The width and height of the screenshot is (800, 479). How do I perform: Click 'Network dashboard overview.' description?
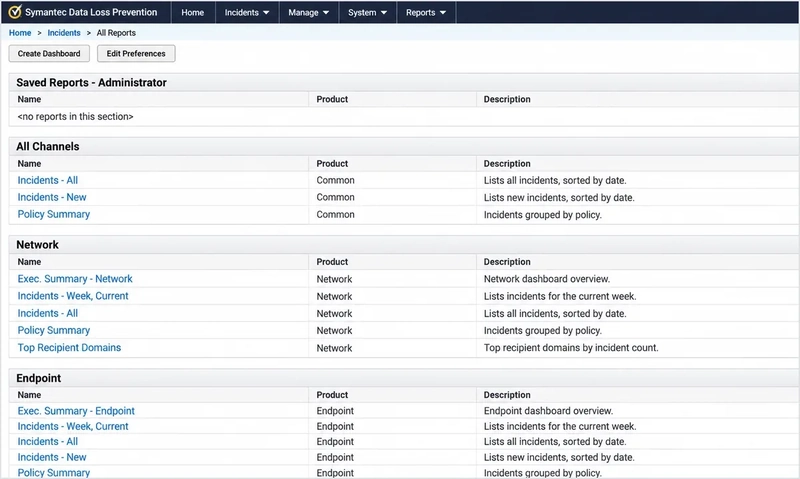point(547,279)
